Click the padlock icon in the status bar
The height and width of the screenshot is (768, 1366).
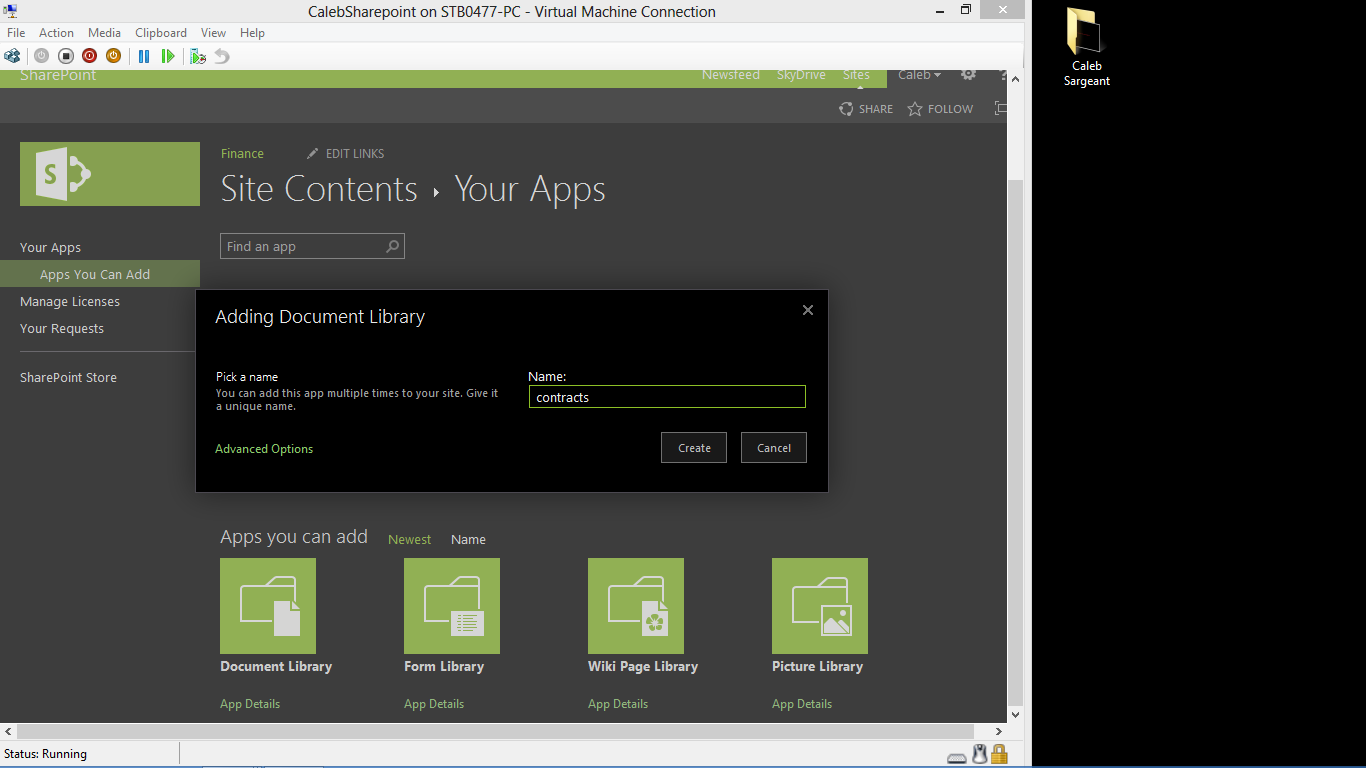999,754
